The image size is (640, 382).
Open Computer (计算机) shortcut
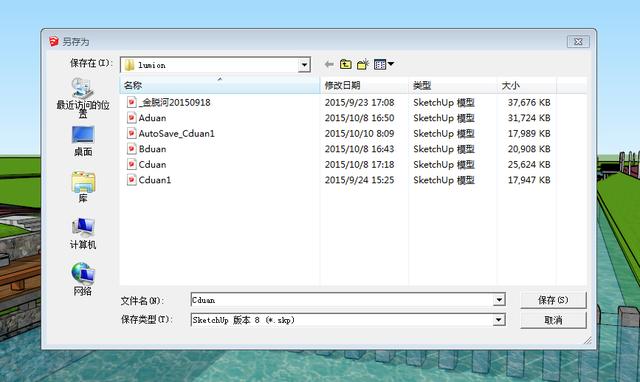tap(83, 233)
